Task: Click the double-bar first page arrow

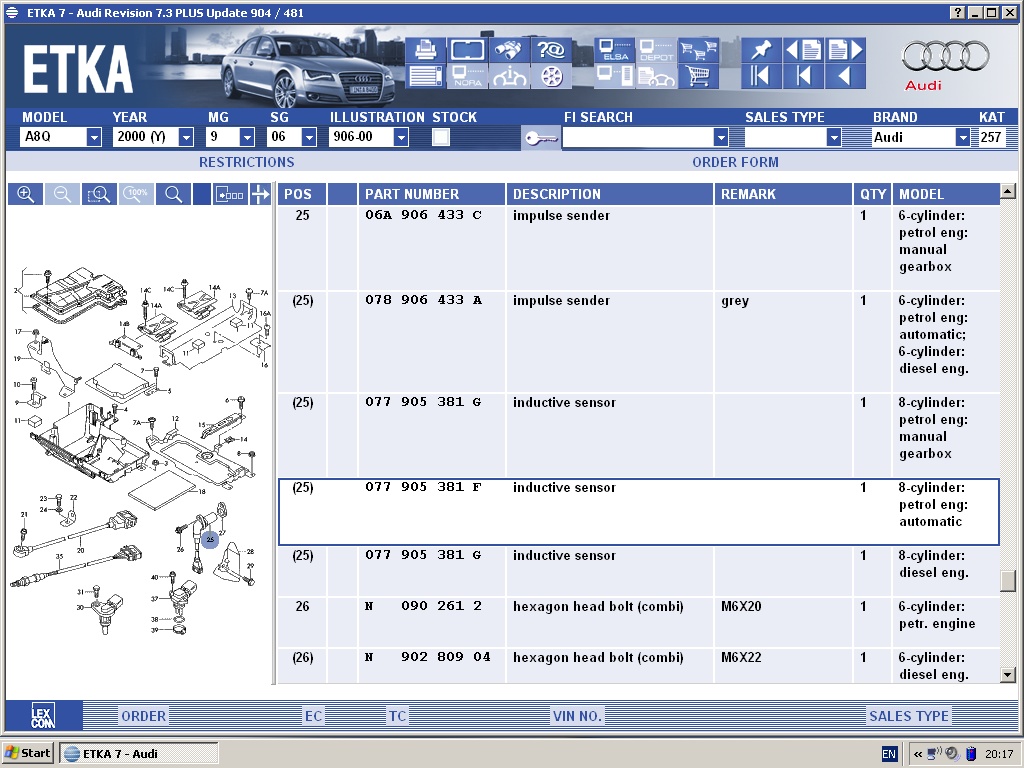Action: tap(761, 76)
